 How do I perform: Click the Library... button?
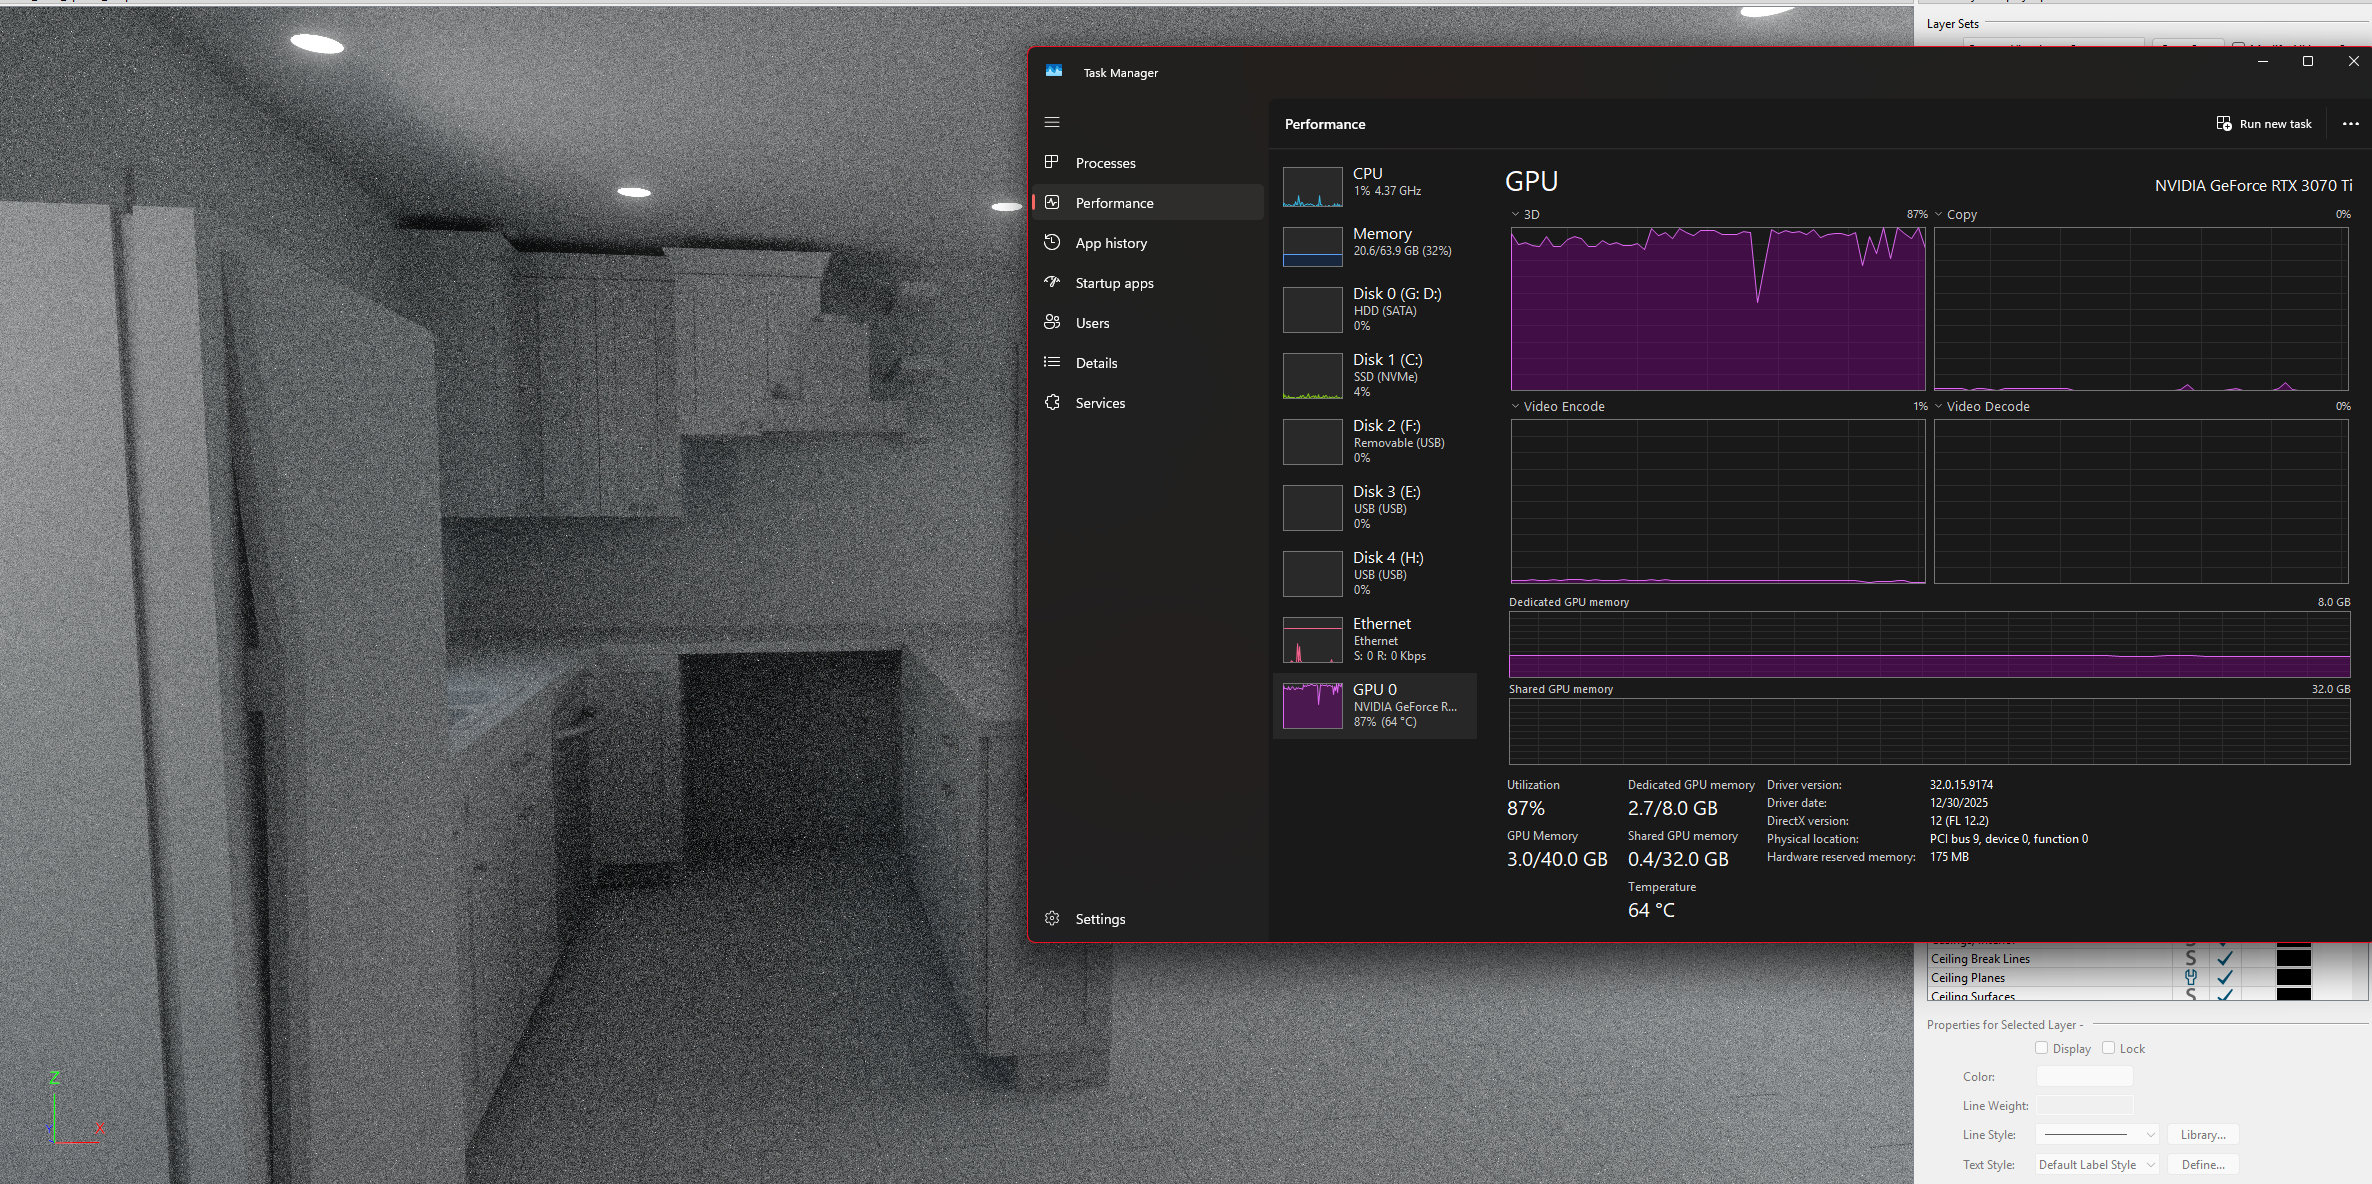(2202, 1134)
